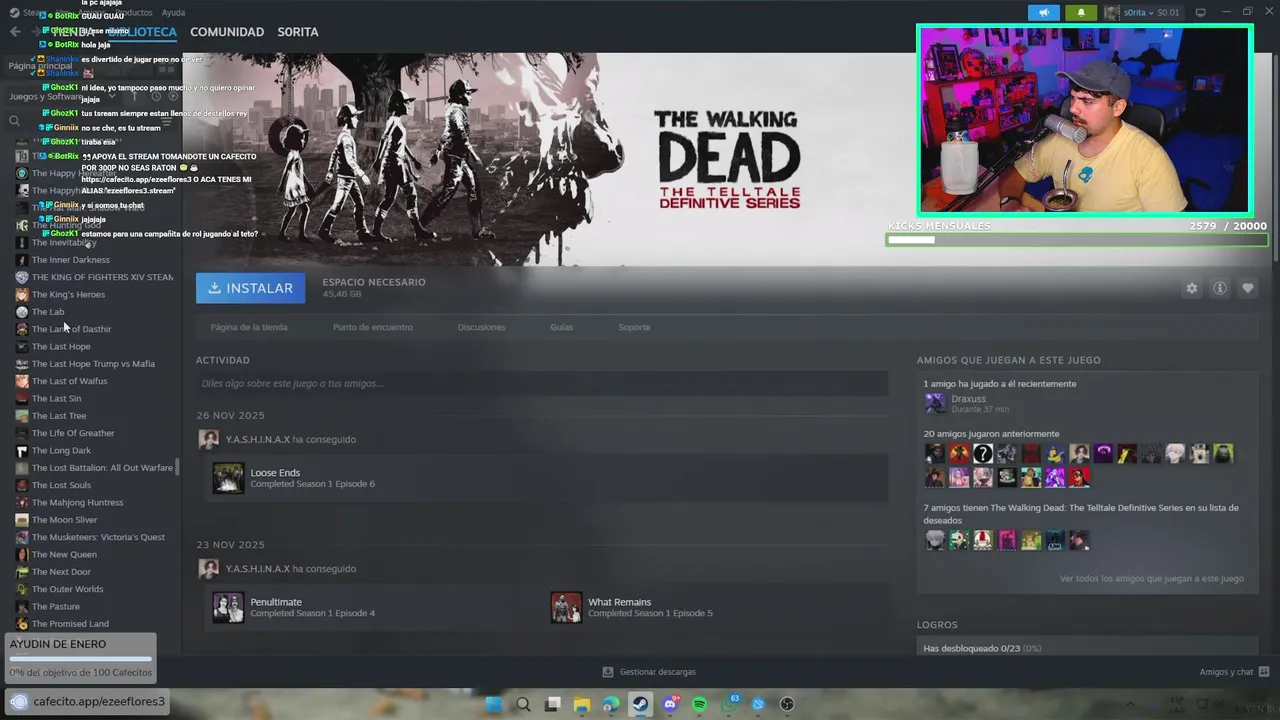Open Loose Ends achievement thumbnail
This screenshot has width=1280, height=720.
coord(228,478)
